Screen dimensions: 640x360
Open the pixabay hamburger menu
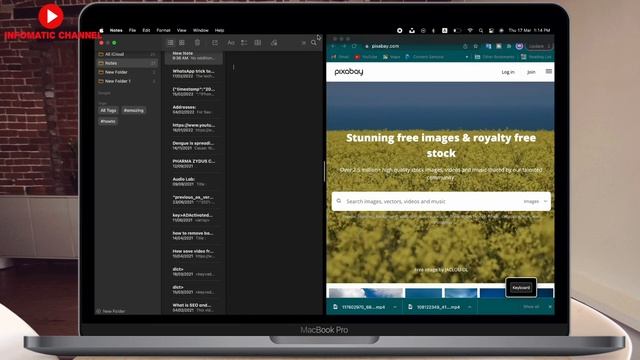549,71
